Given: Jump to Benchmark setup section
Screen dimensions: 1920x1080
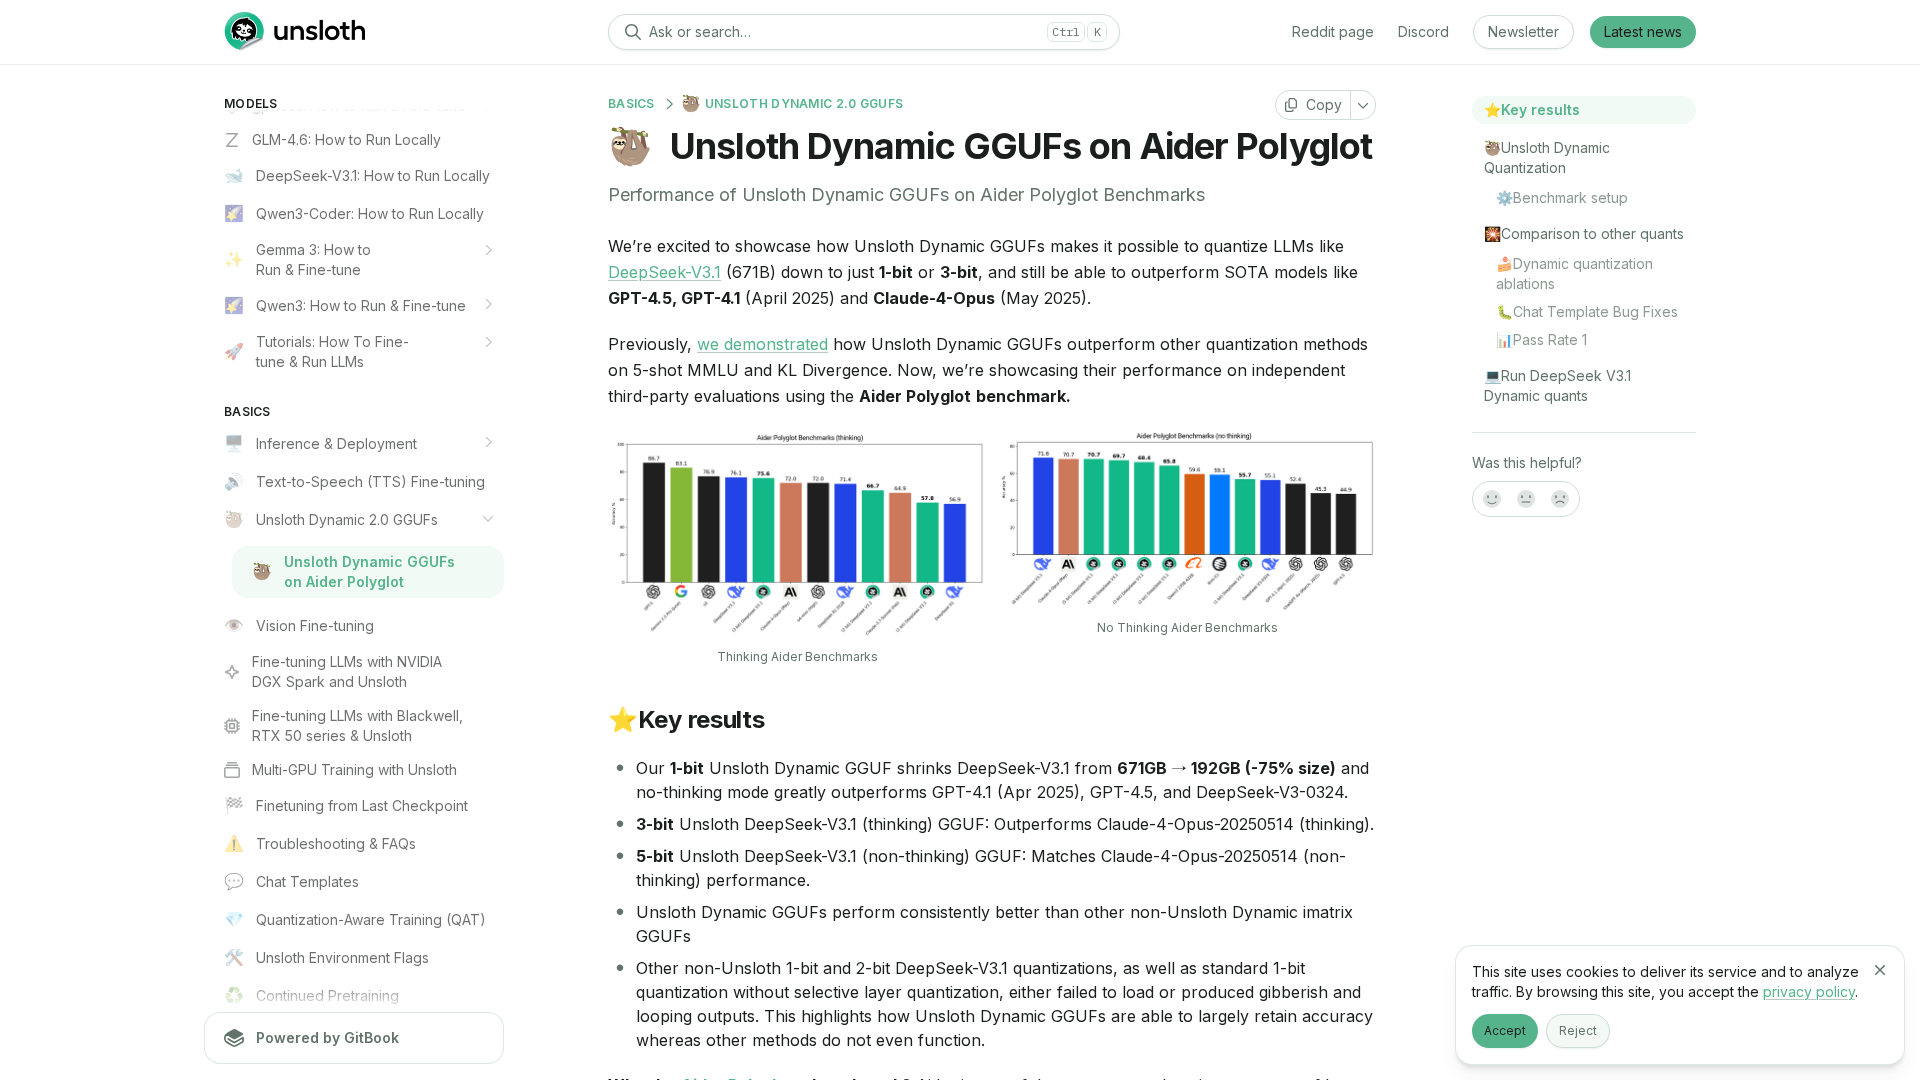Looking at the screenshot, I should [1569, 198].
